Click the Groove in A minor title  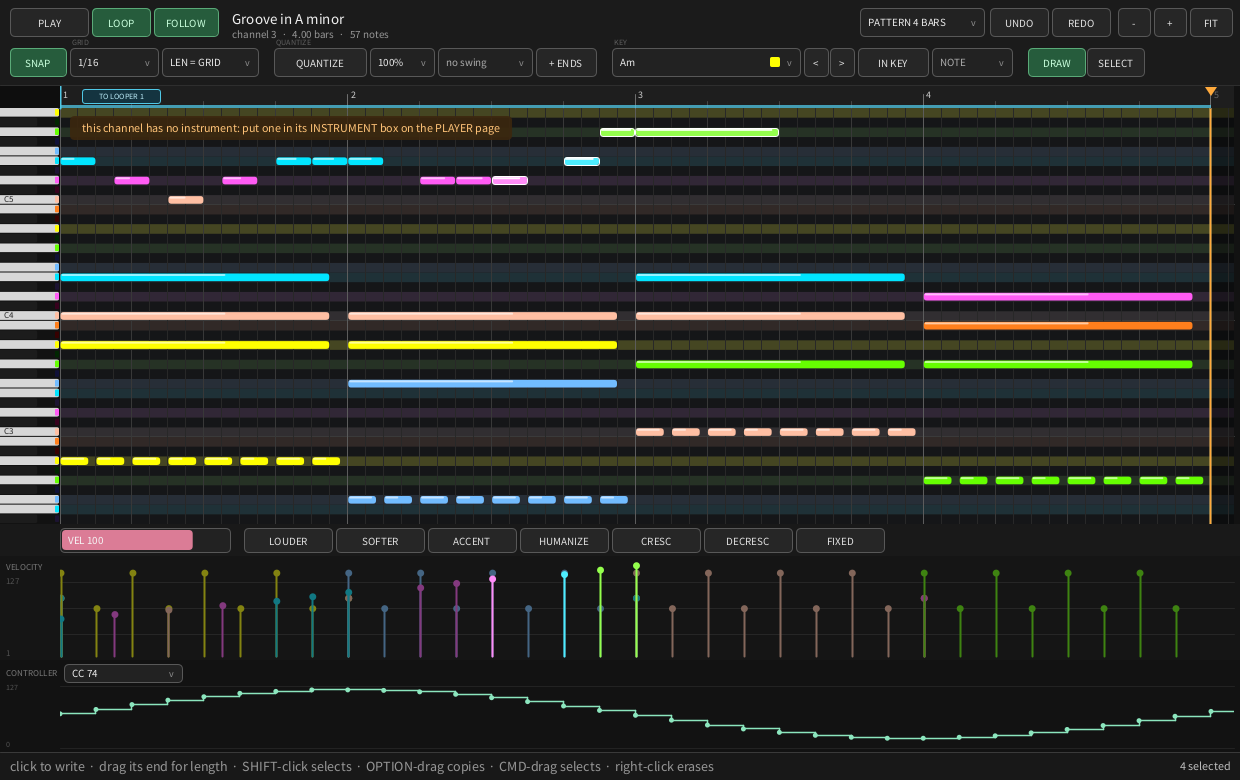288,19
